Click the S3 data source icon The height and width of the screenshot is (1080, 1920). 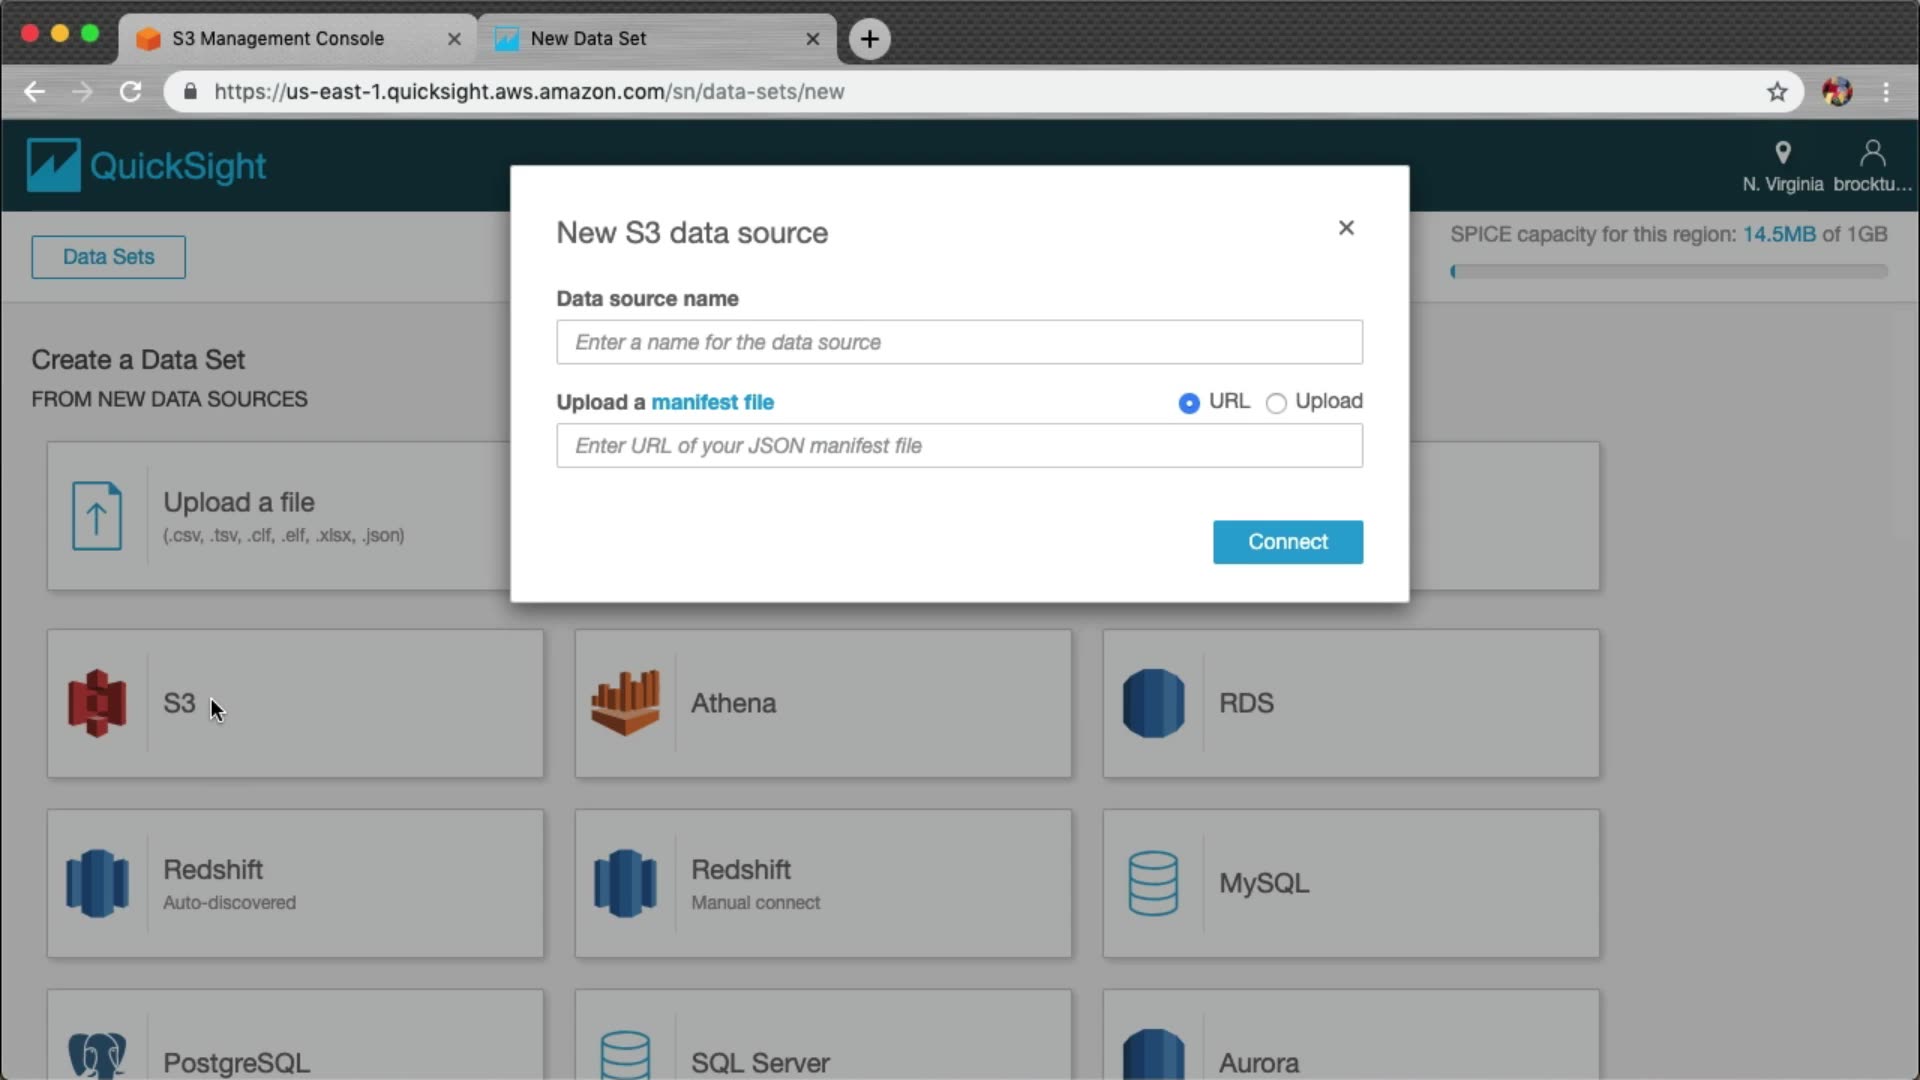click(97, 703)
